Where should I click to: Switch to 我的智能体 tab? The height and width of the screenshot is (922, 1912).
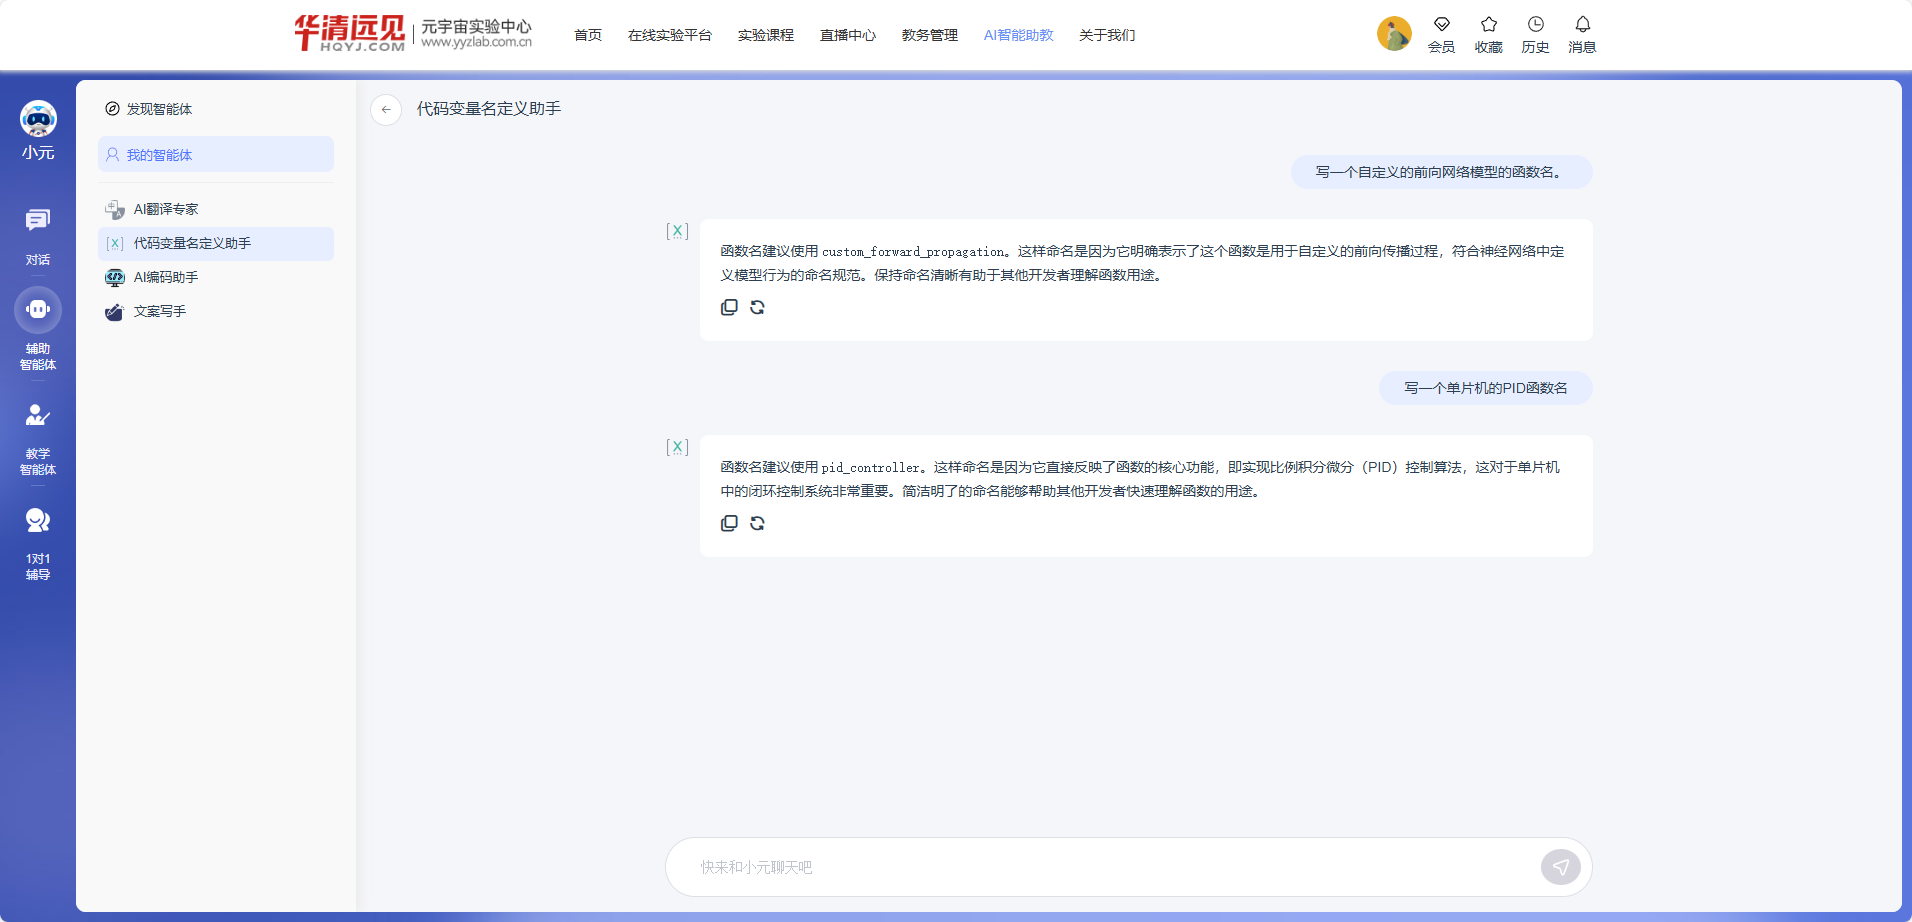tap(216, 155)
